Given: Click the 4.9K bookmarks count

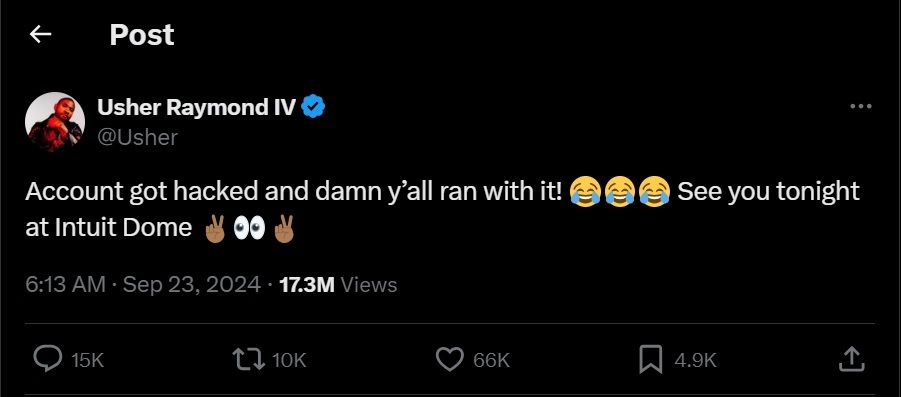Looking at the screenshot, I should (x=695, y=361).
